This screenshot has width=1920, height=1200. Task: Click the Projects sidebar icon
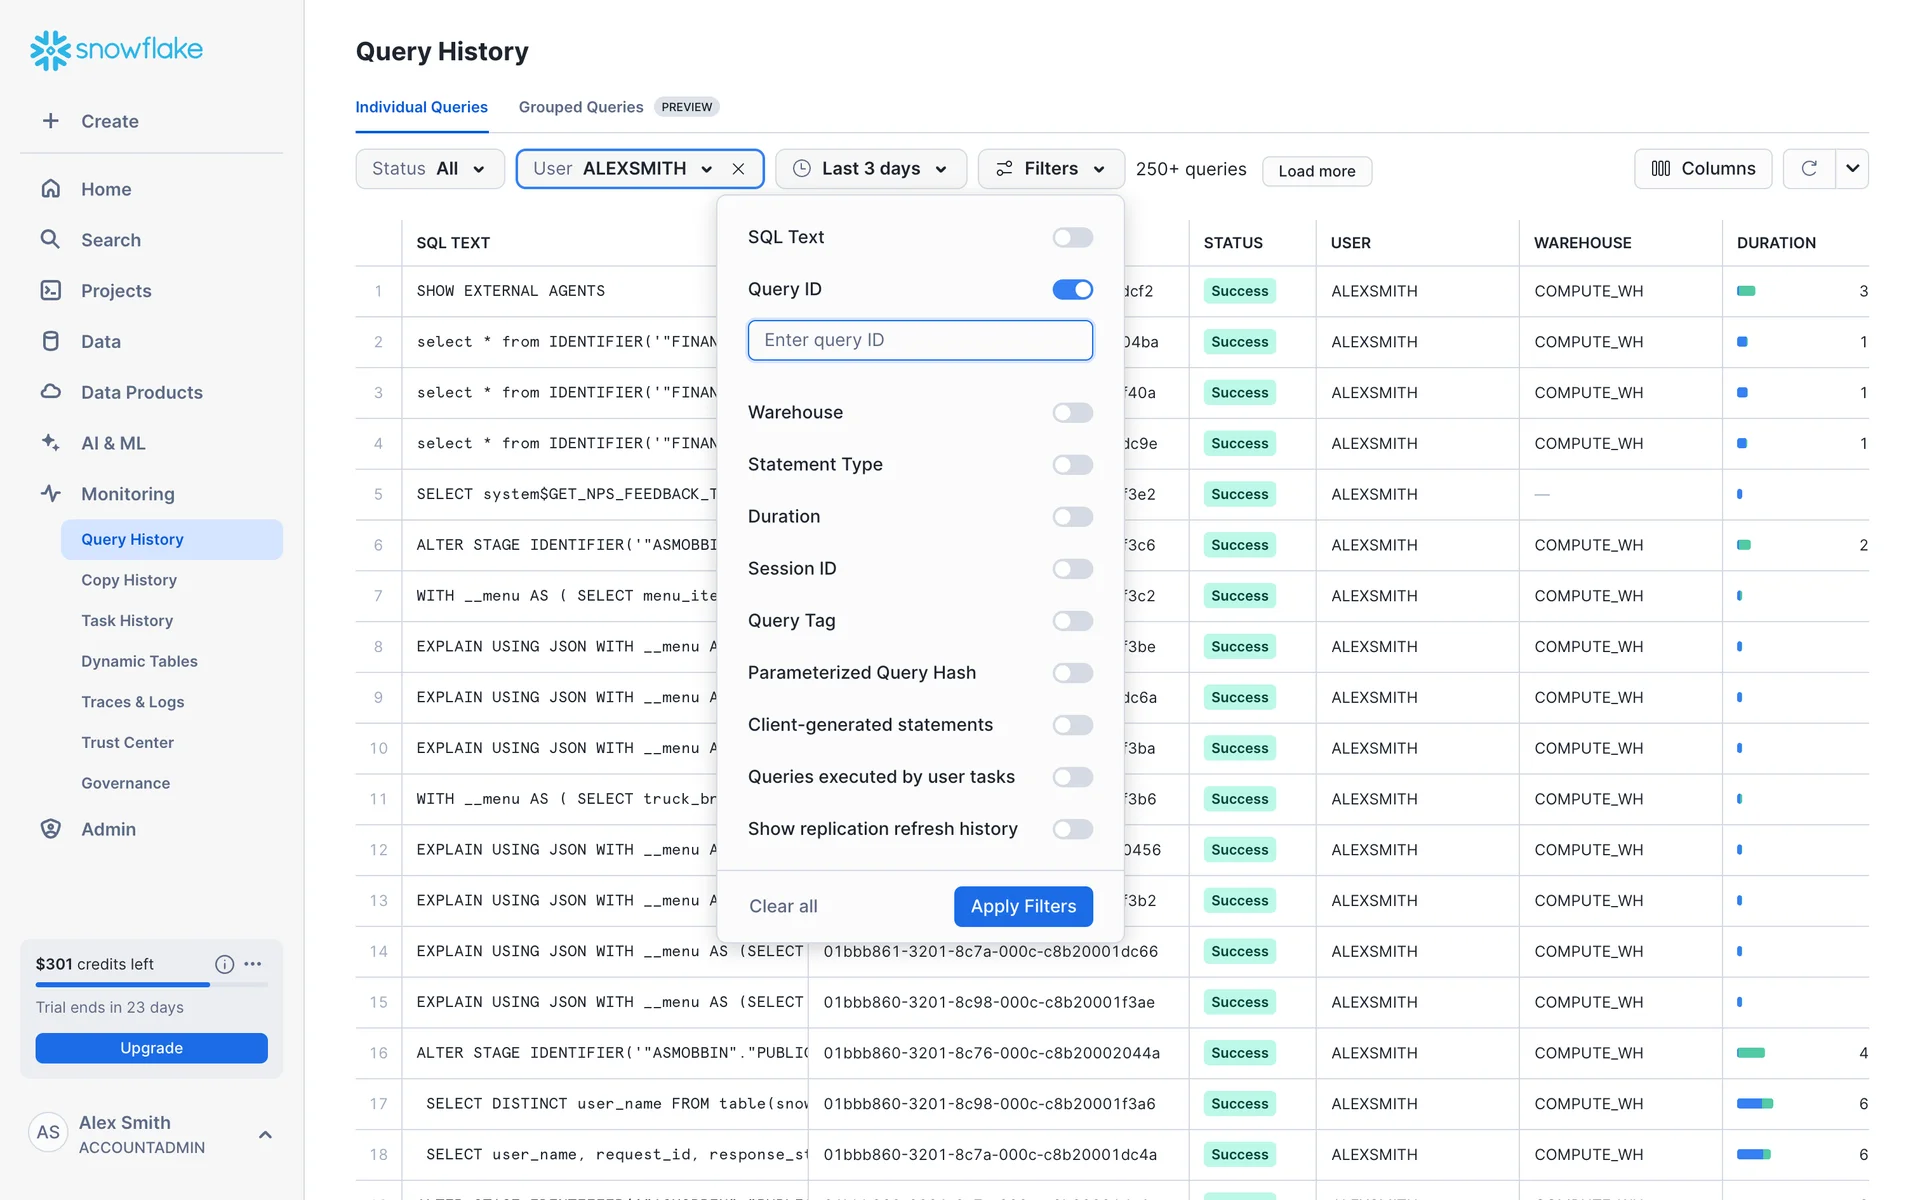click(x=50, y=290)
